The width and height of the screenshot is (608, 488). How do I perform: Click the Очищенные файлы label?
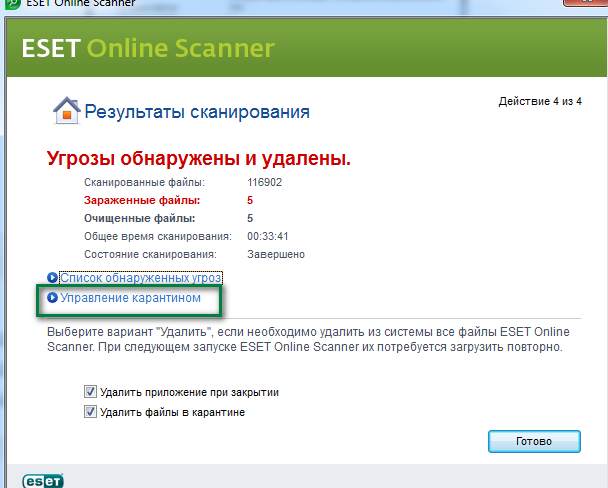pos(140,218)
